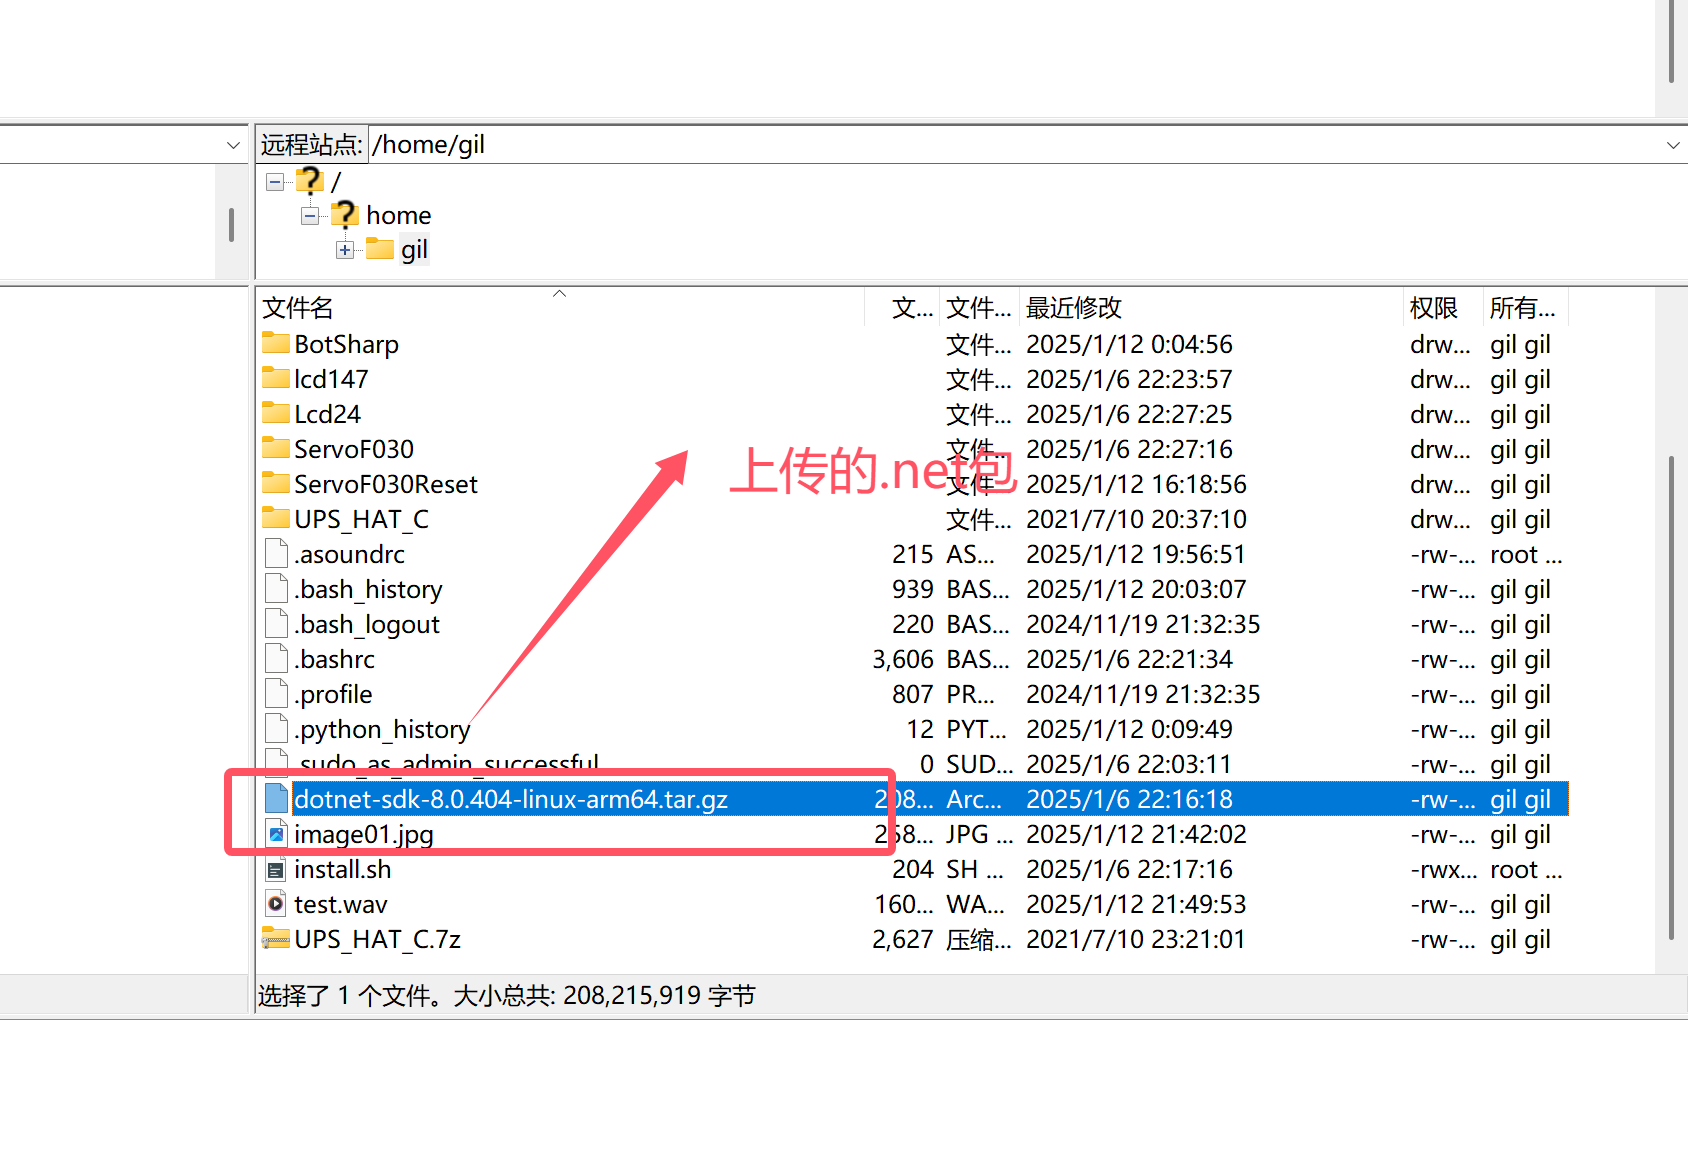Select the .profile file name

(x=333, y=694)
